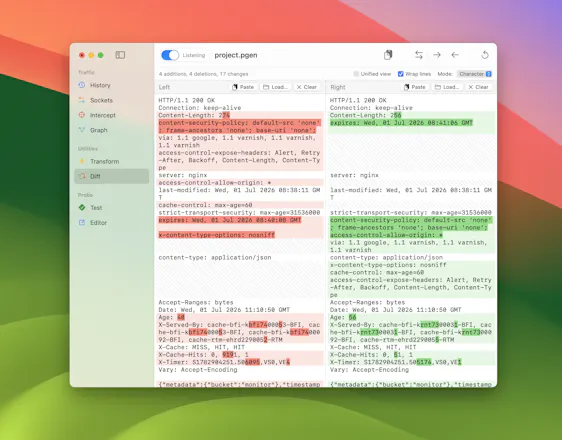
Task: Click right content-type: application/json line
Action: tap(386, 258)
